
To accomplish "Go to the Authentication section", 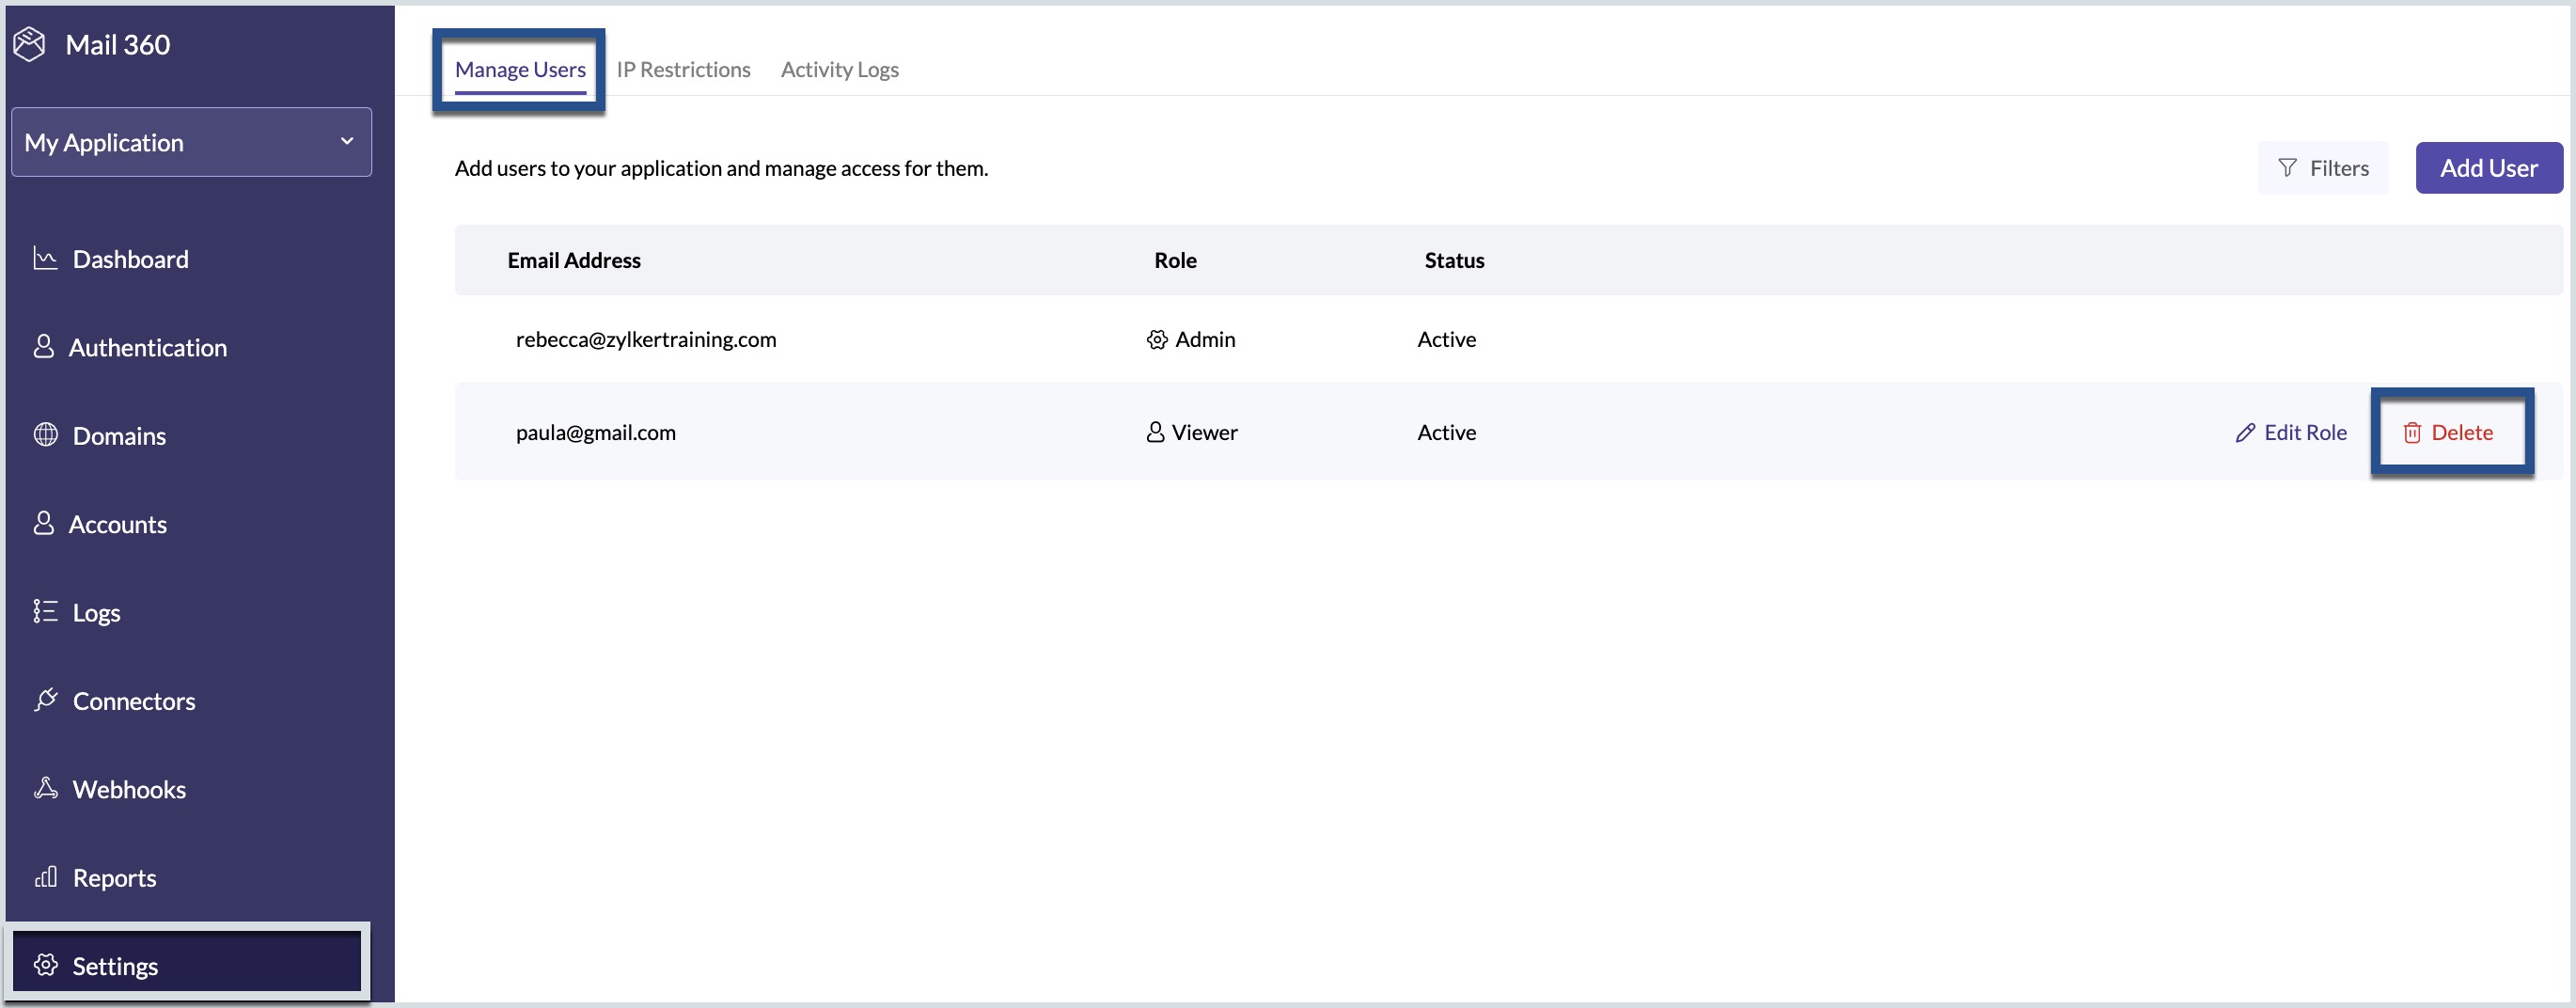I will 147,347.
